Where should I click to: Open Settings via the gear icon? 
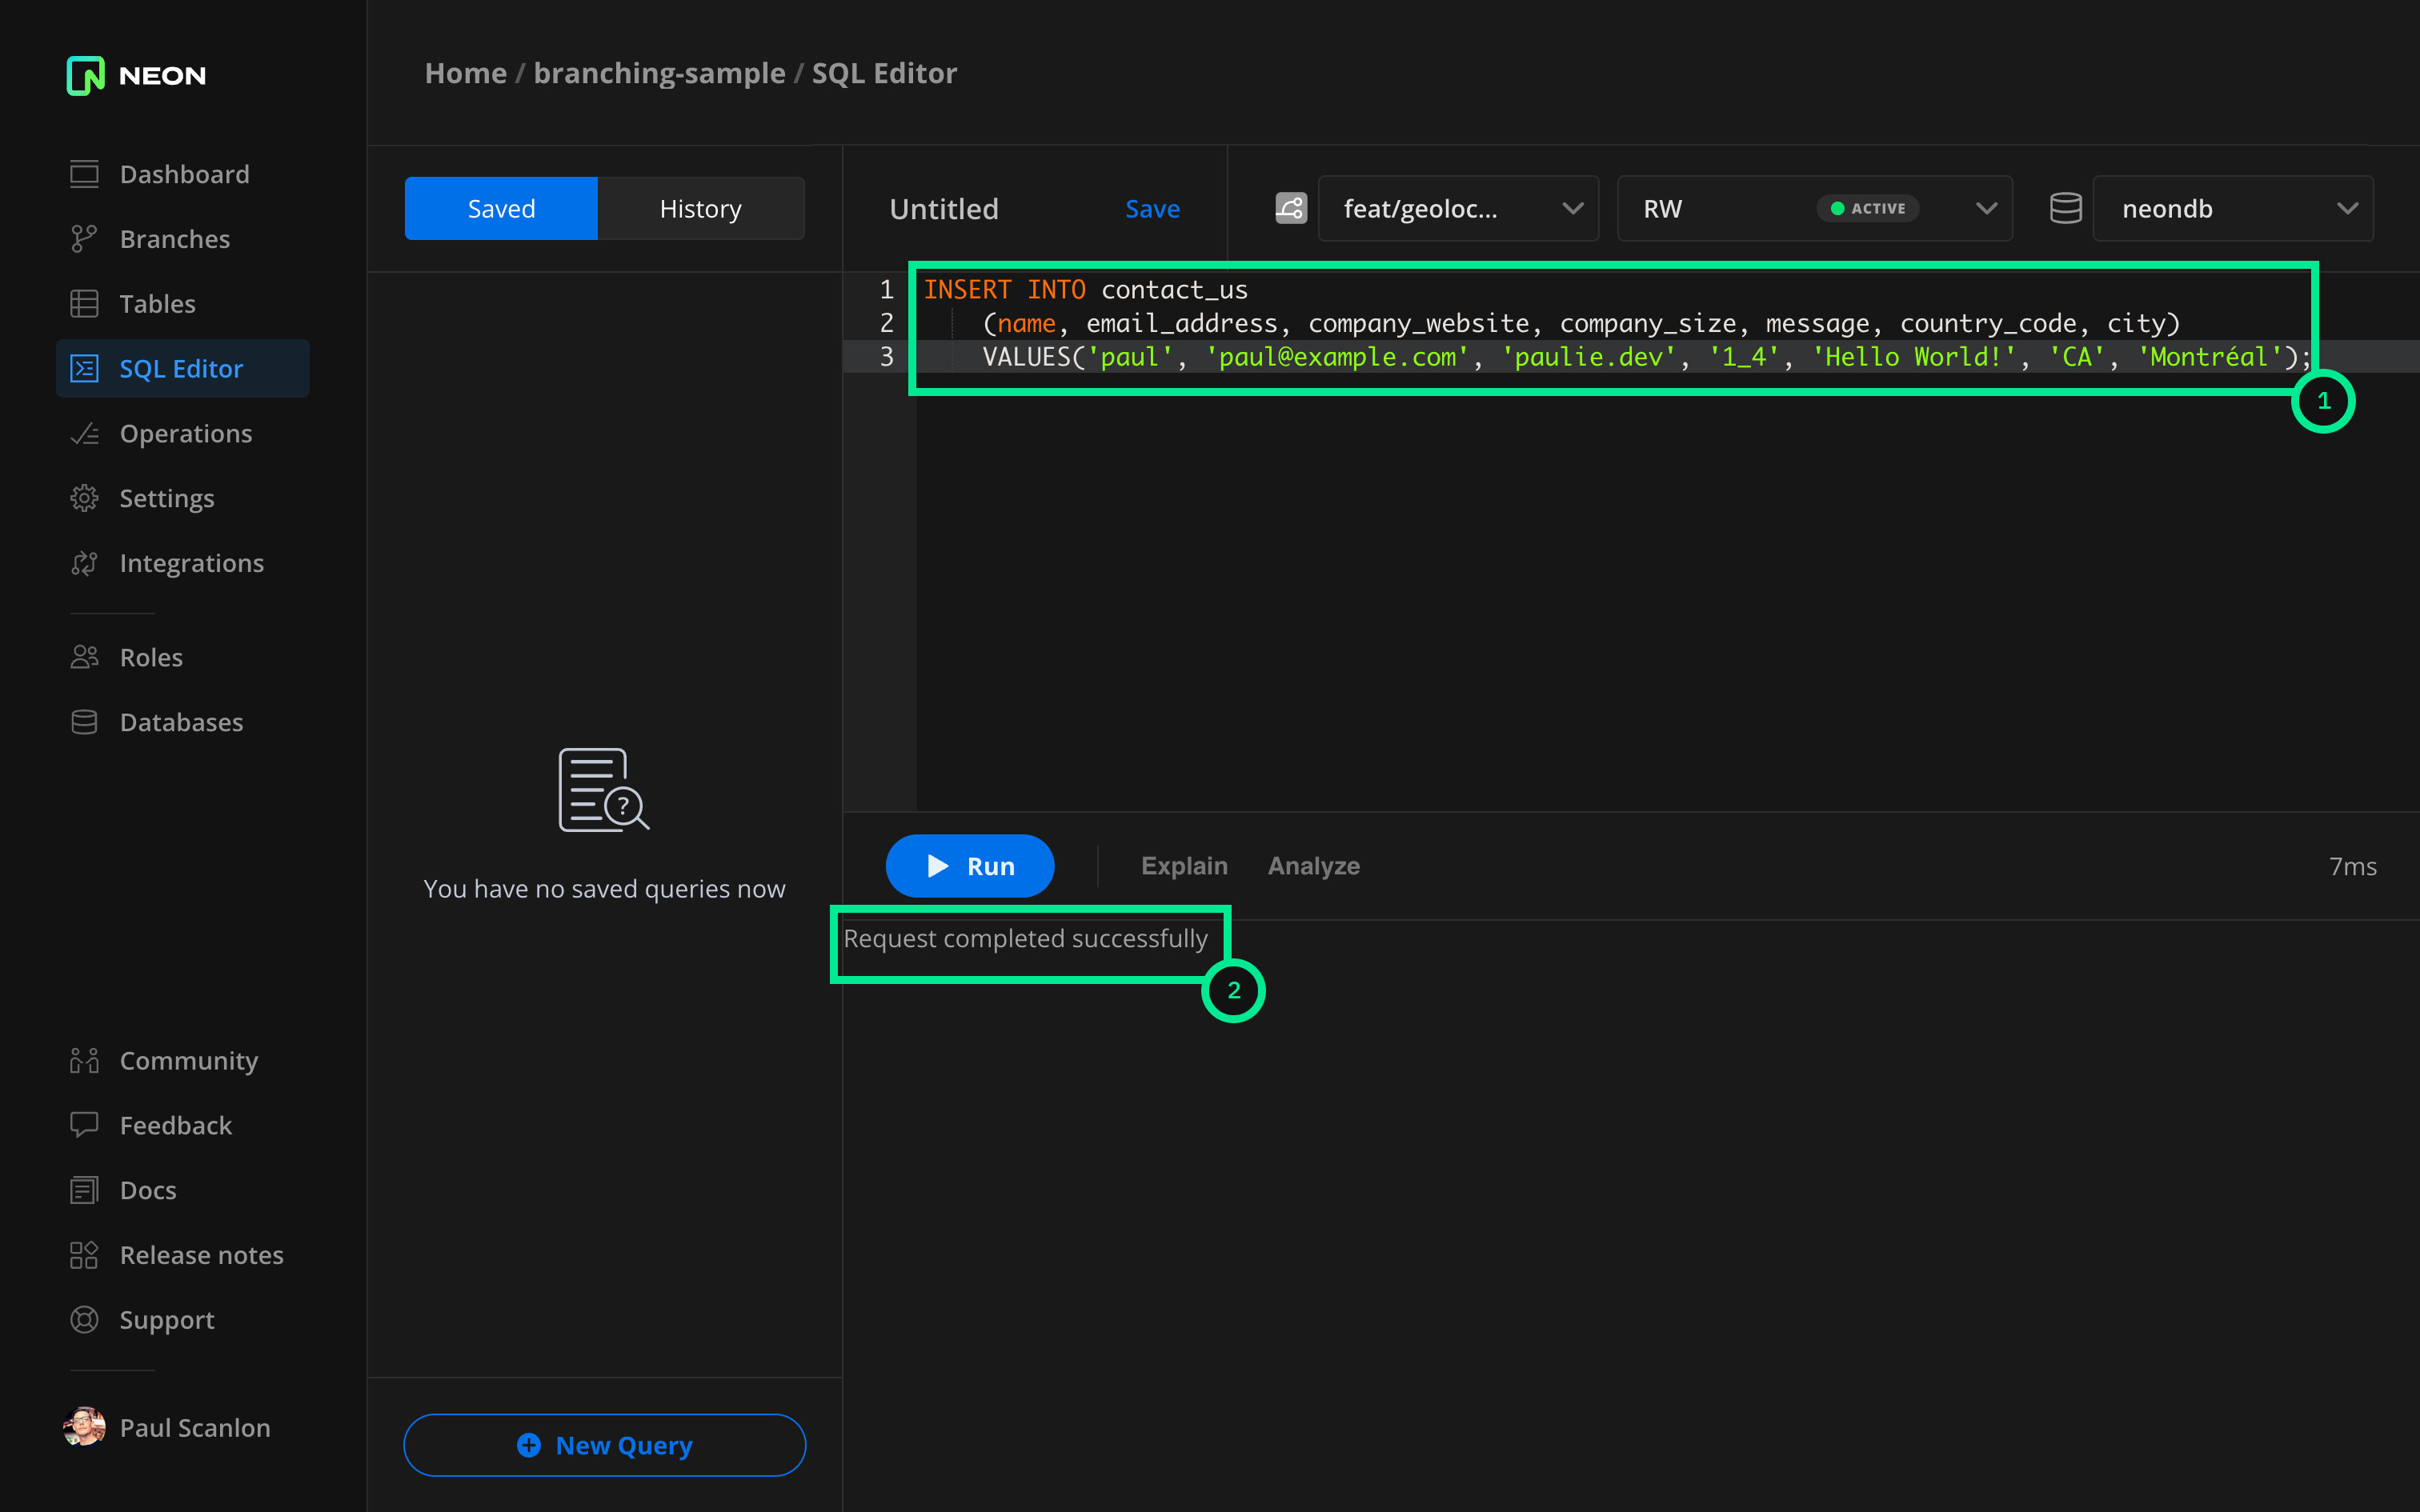[84, 498]
